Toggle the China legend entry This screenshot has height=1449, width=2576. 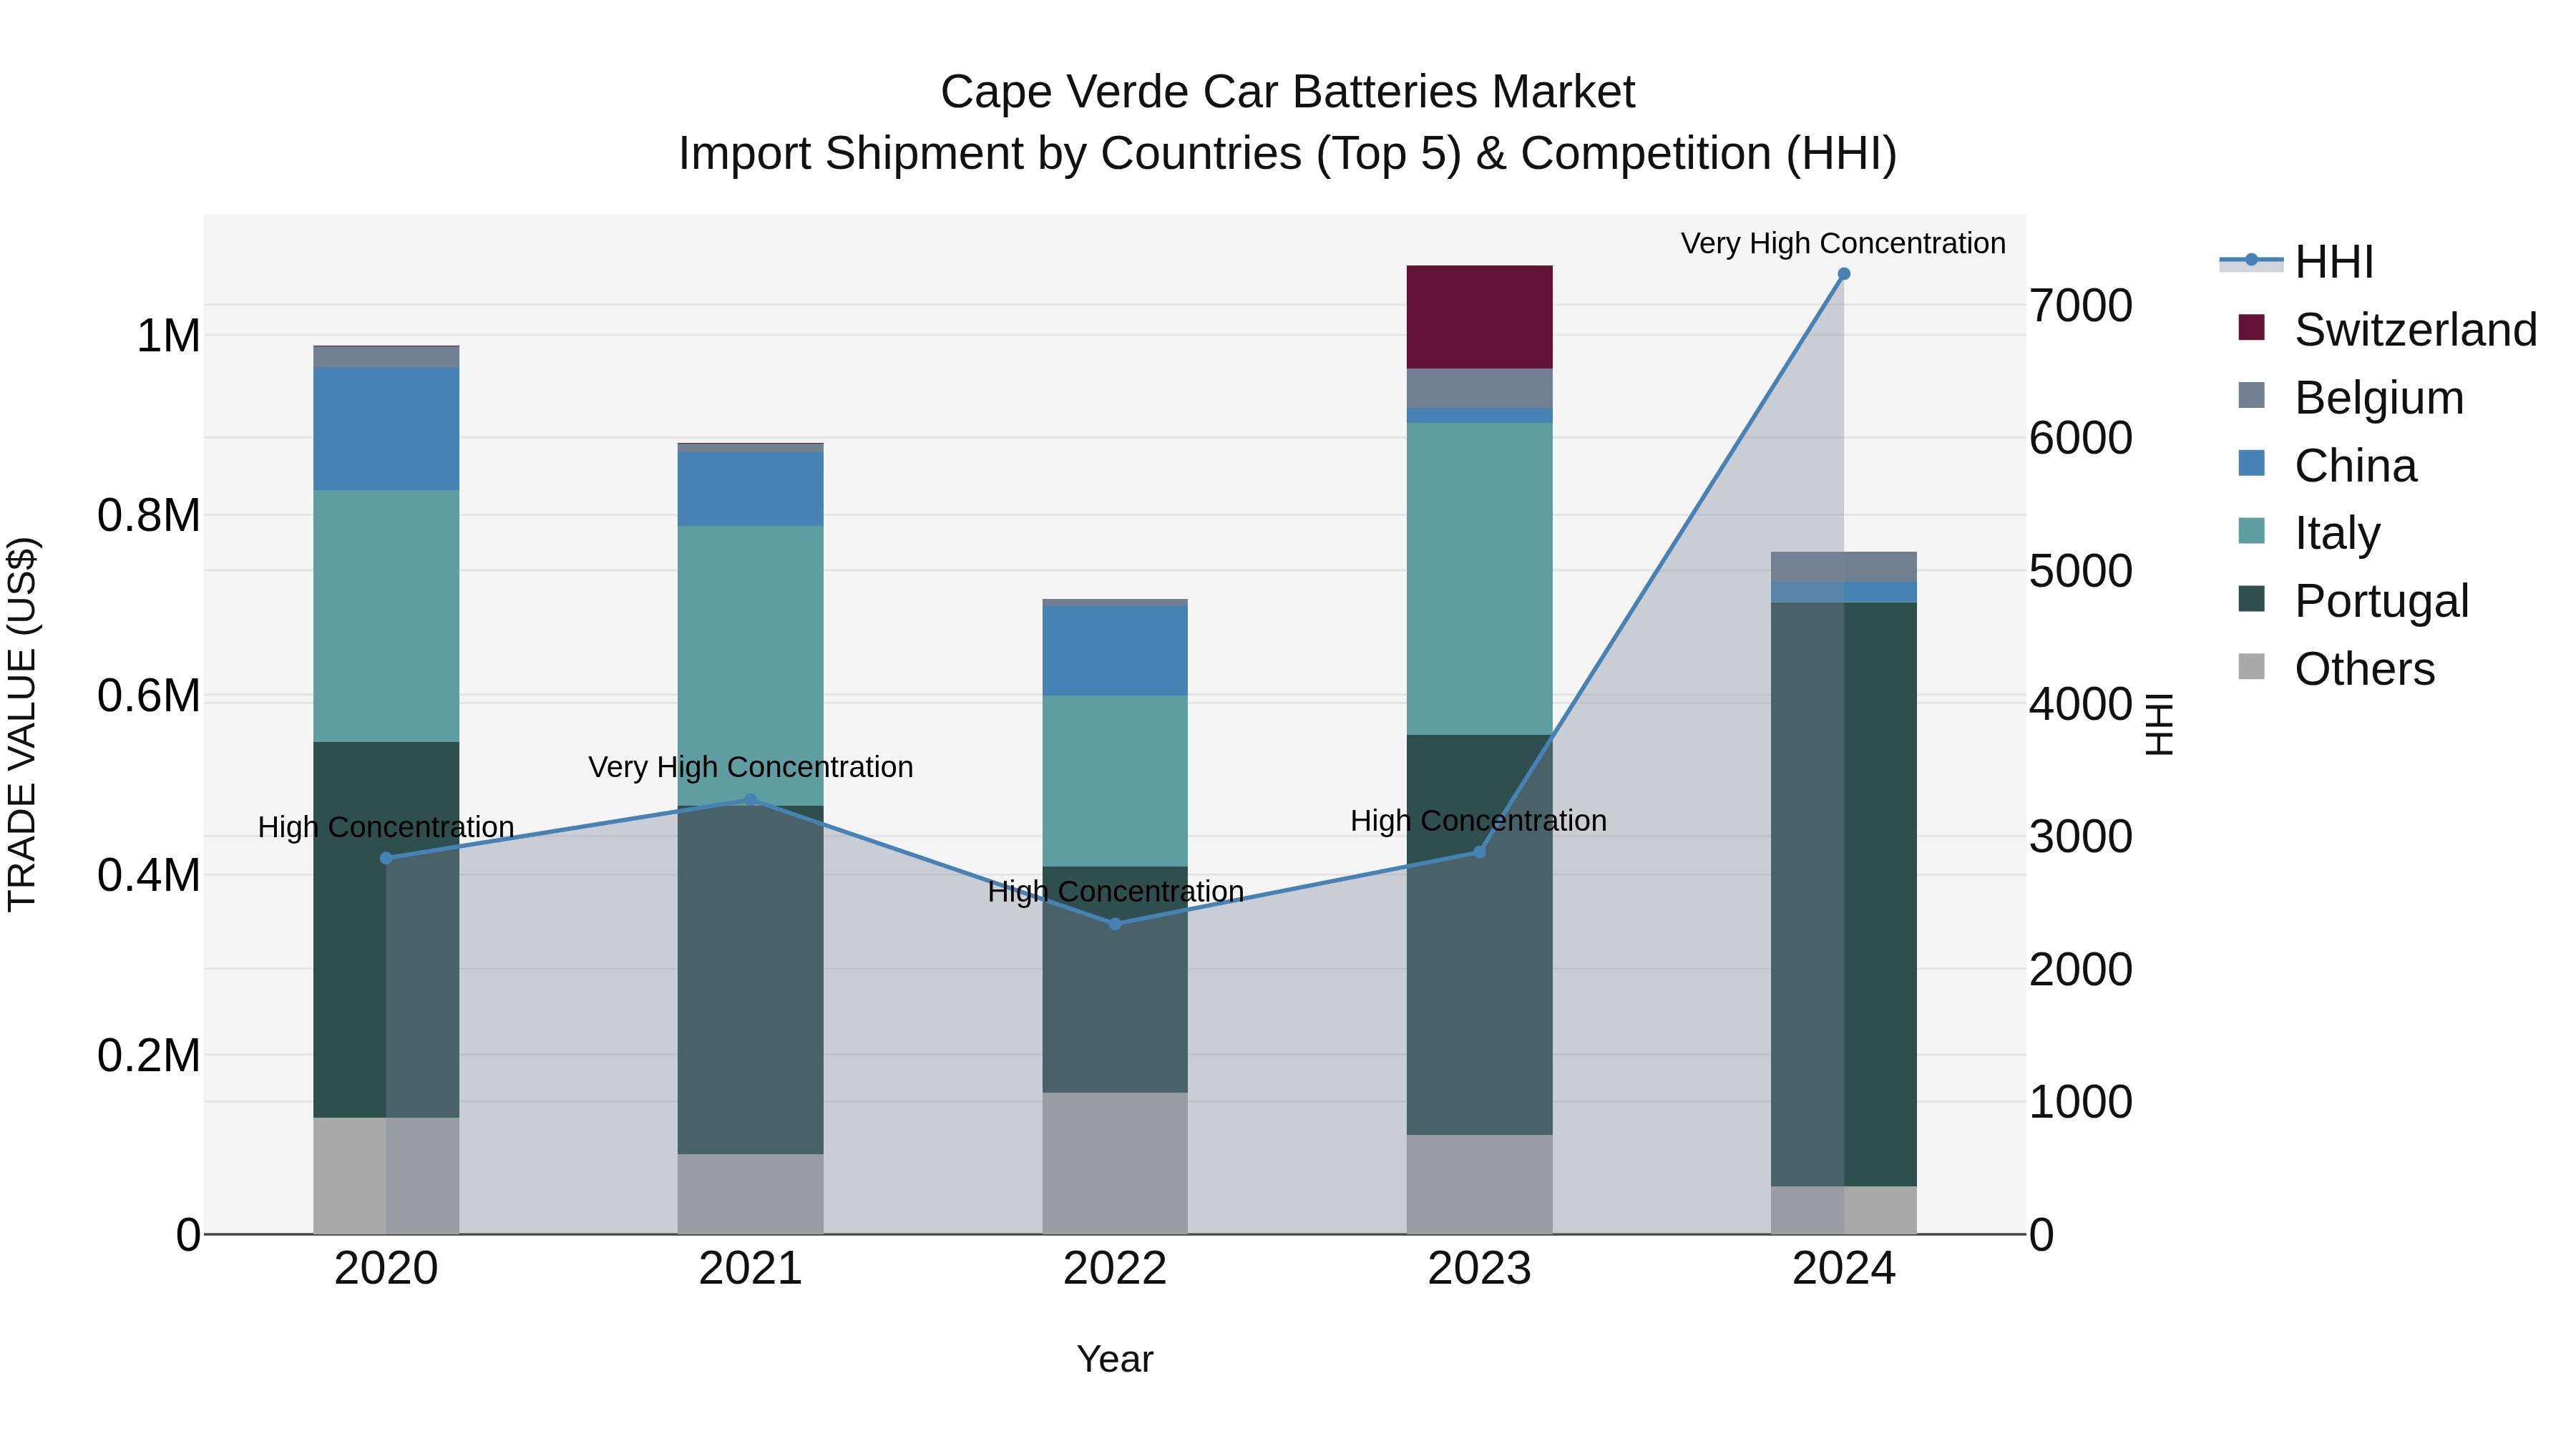tap(2327, 466)
